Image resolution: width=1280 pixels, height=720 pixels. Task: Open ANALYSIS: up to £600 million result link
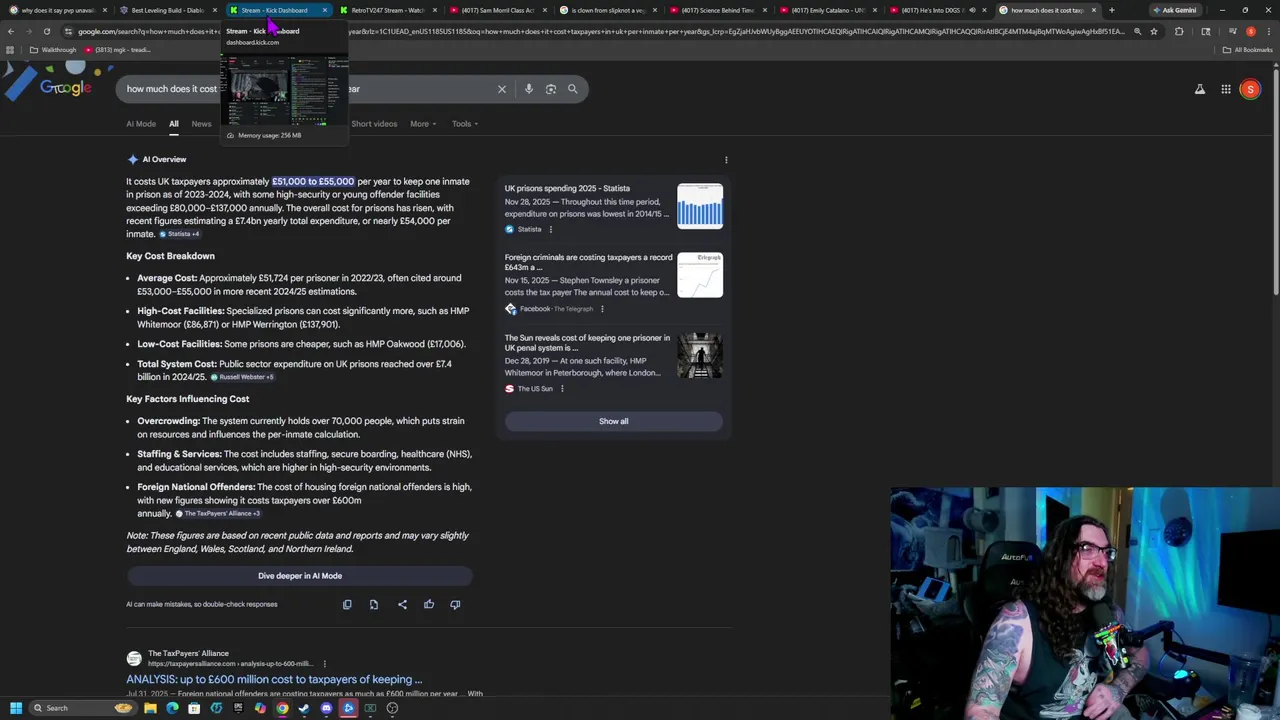point(274,680)
